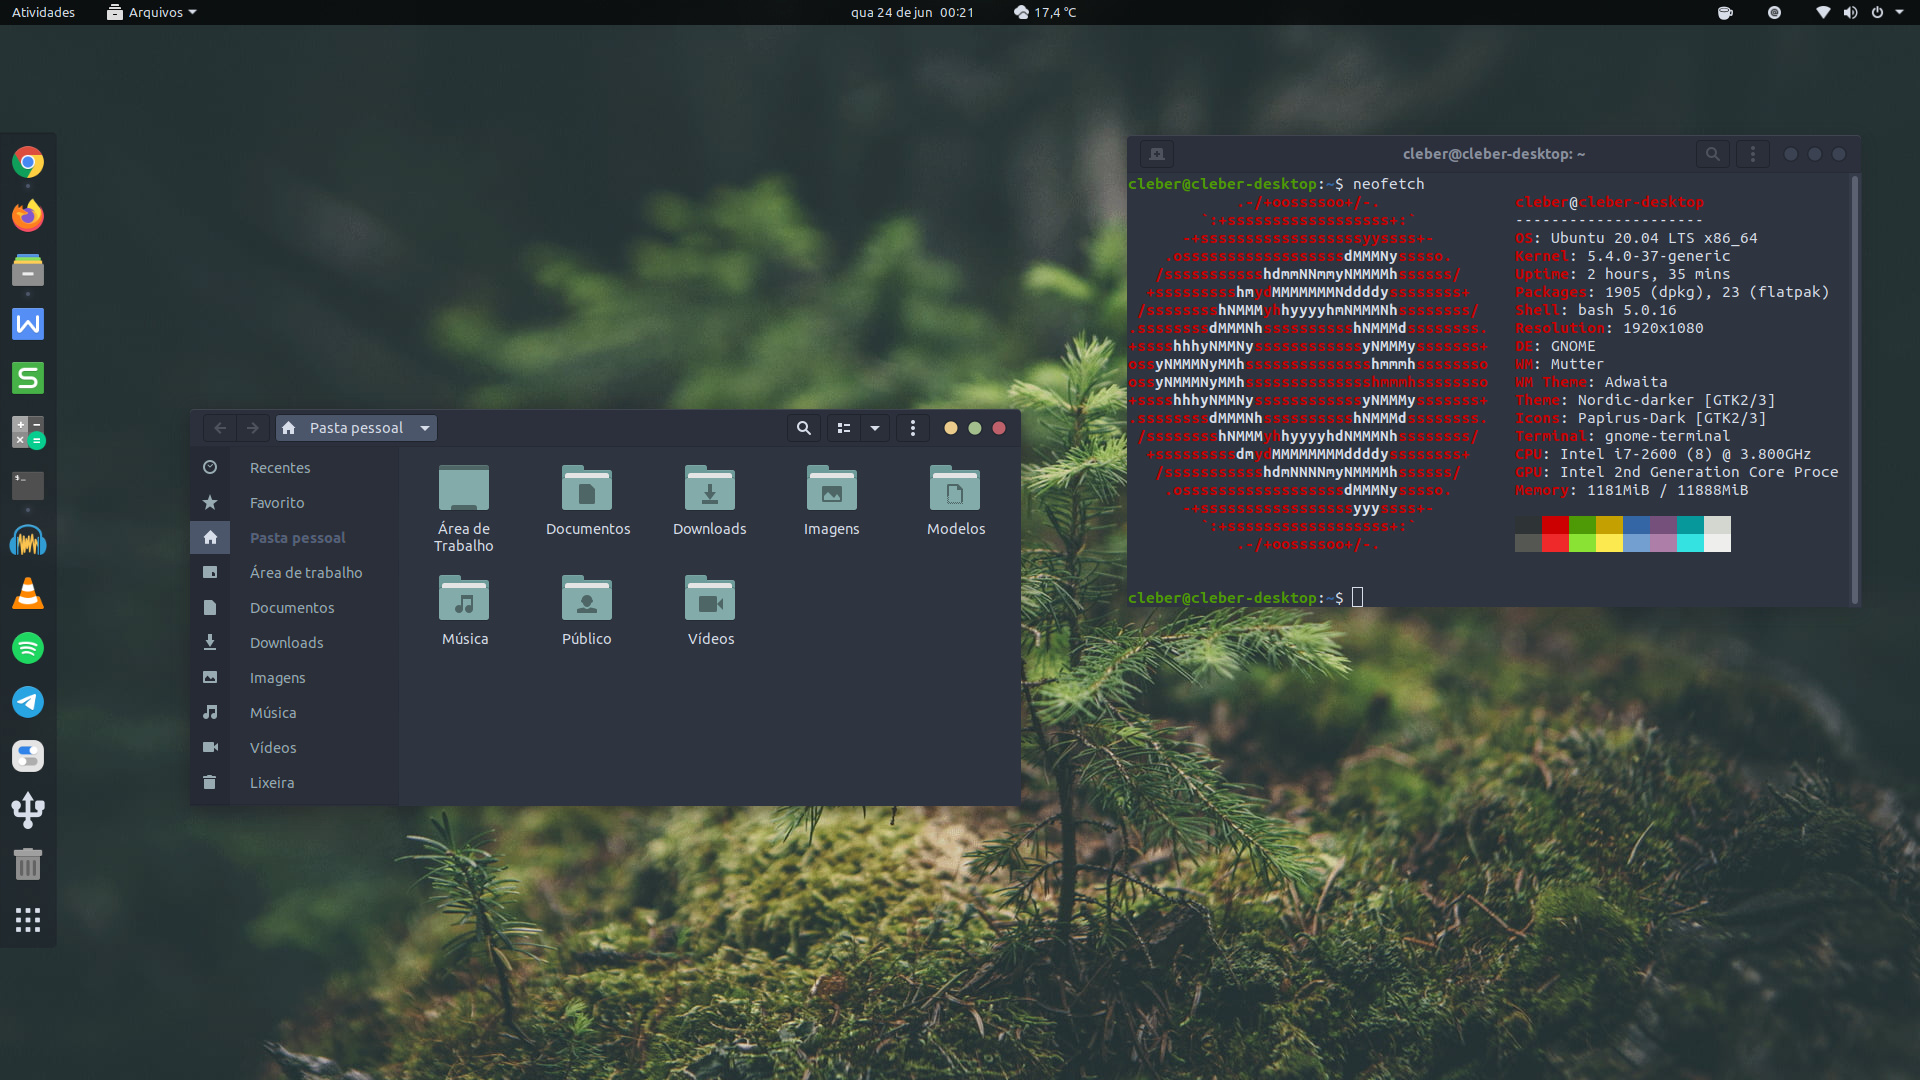1920x1080 pixels.
Task: Launch VLC from the dock
Action: (28, 594)
